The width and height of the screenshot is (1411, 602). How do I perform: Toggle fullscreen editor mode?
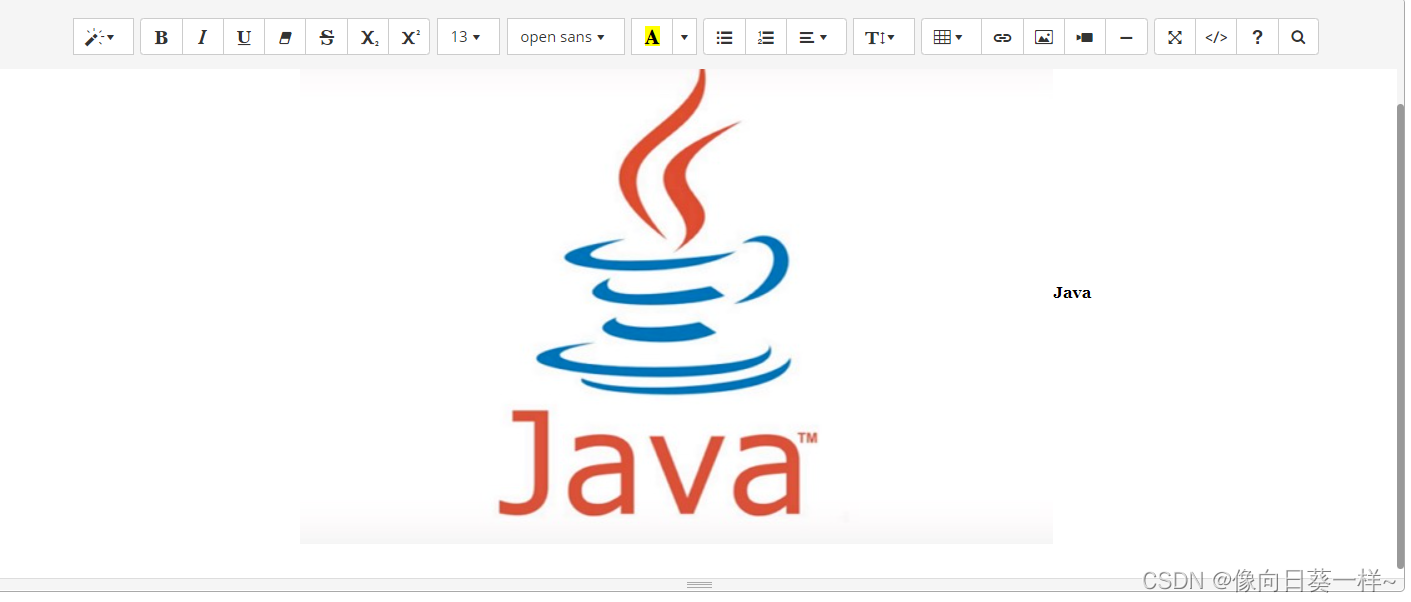tap(1175, 37)
